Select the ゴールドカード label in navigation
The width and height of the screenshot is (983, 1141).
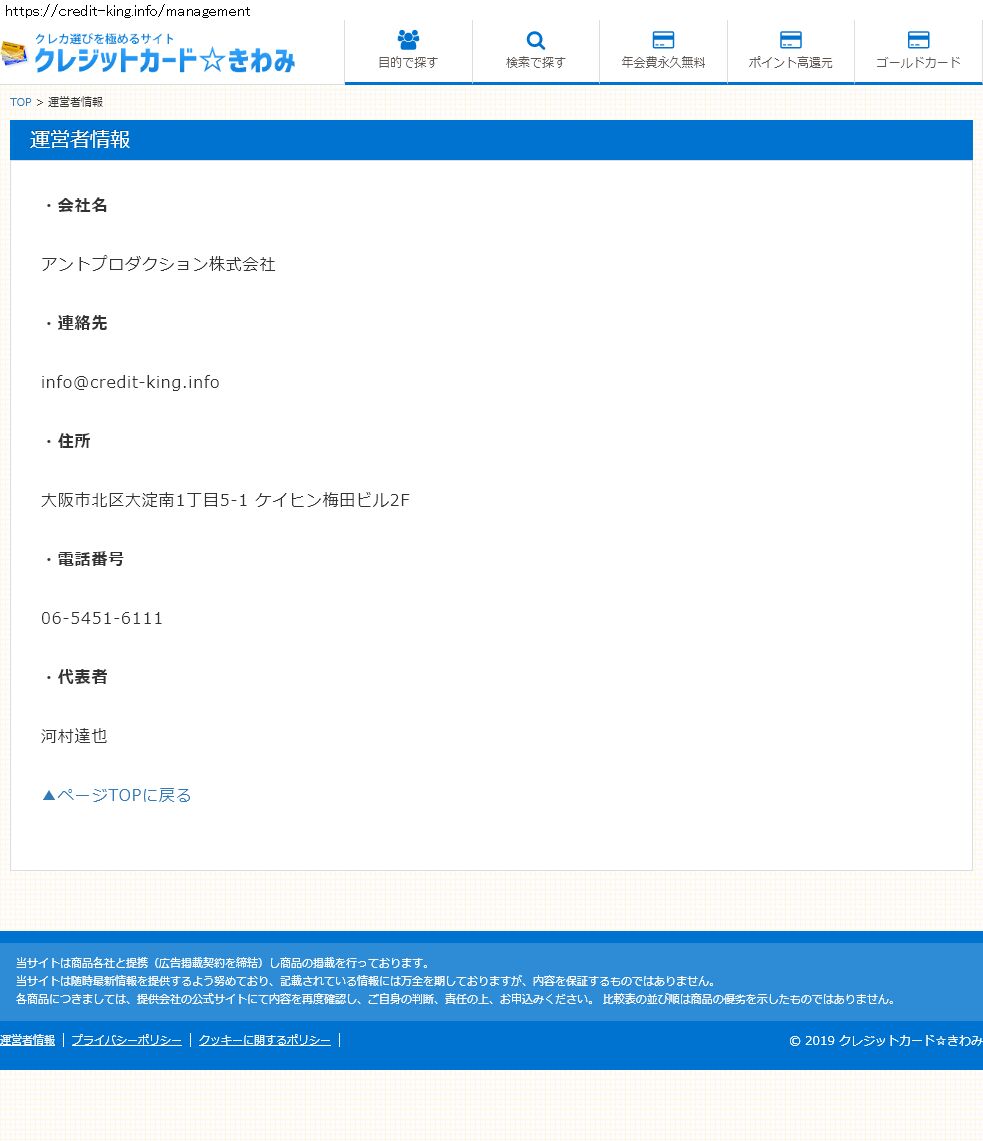918,62
